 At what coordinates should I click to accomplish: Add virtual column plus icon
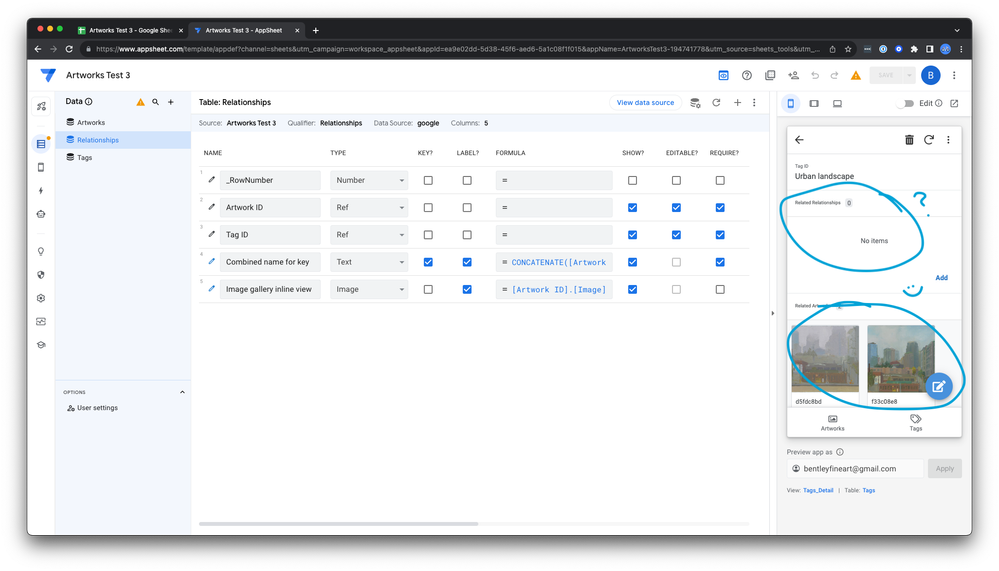tap(737, 103)
